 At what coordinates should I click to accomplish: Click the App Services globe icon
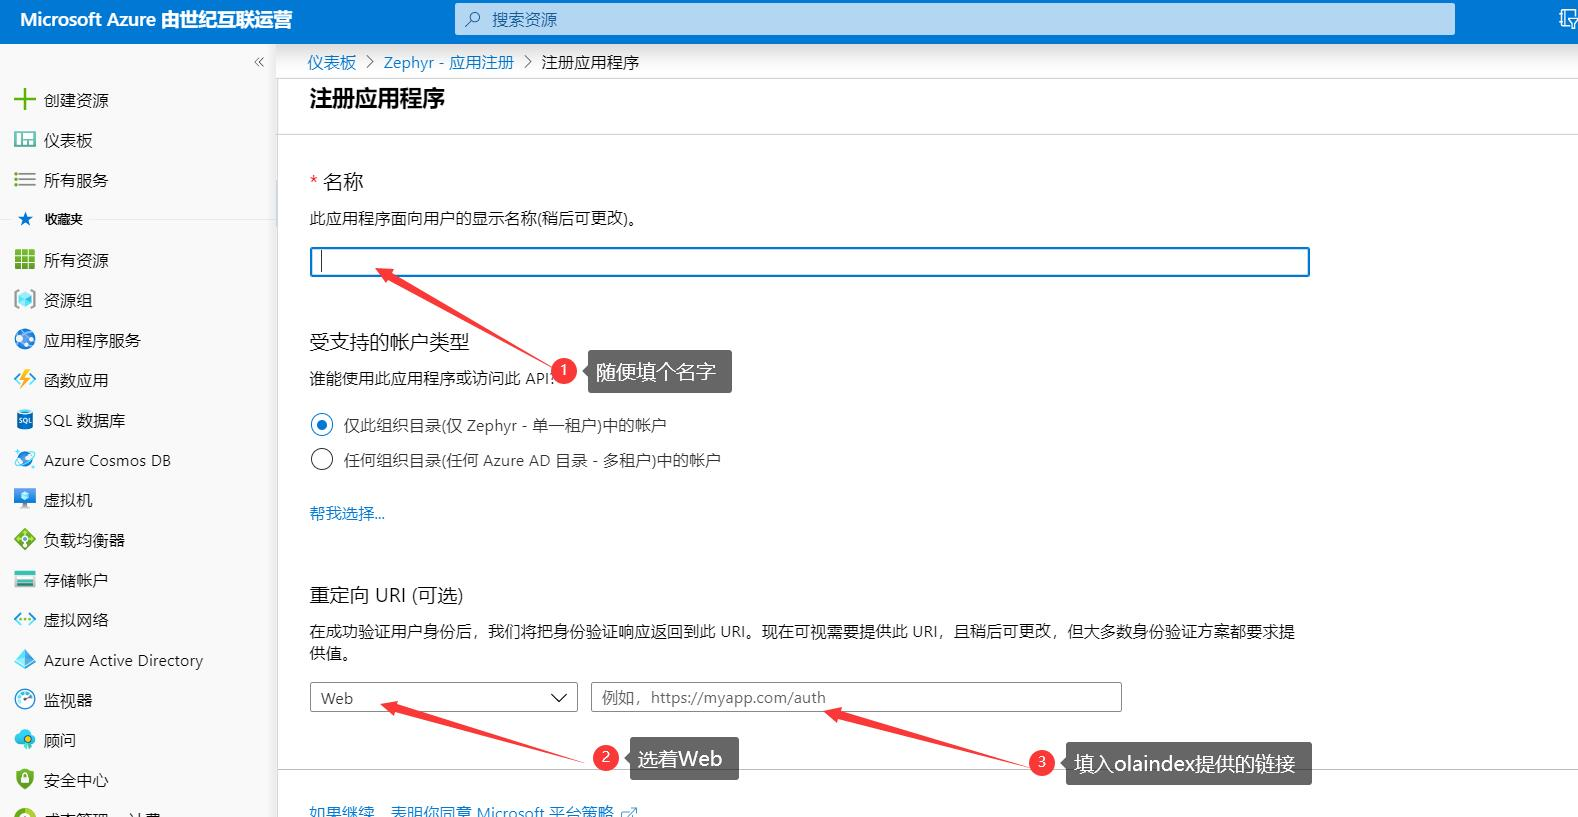click(24, 340)
